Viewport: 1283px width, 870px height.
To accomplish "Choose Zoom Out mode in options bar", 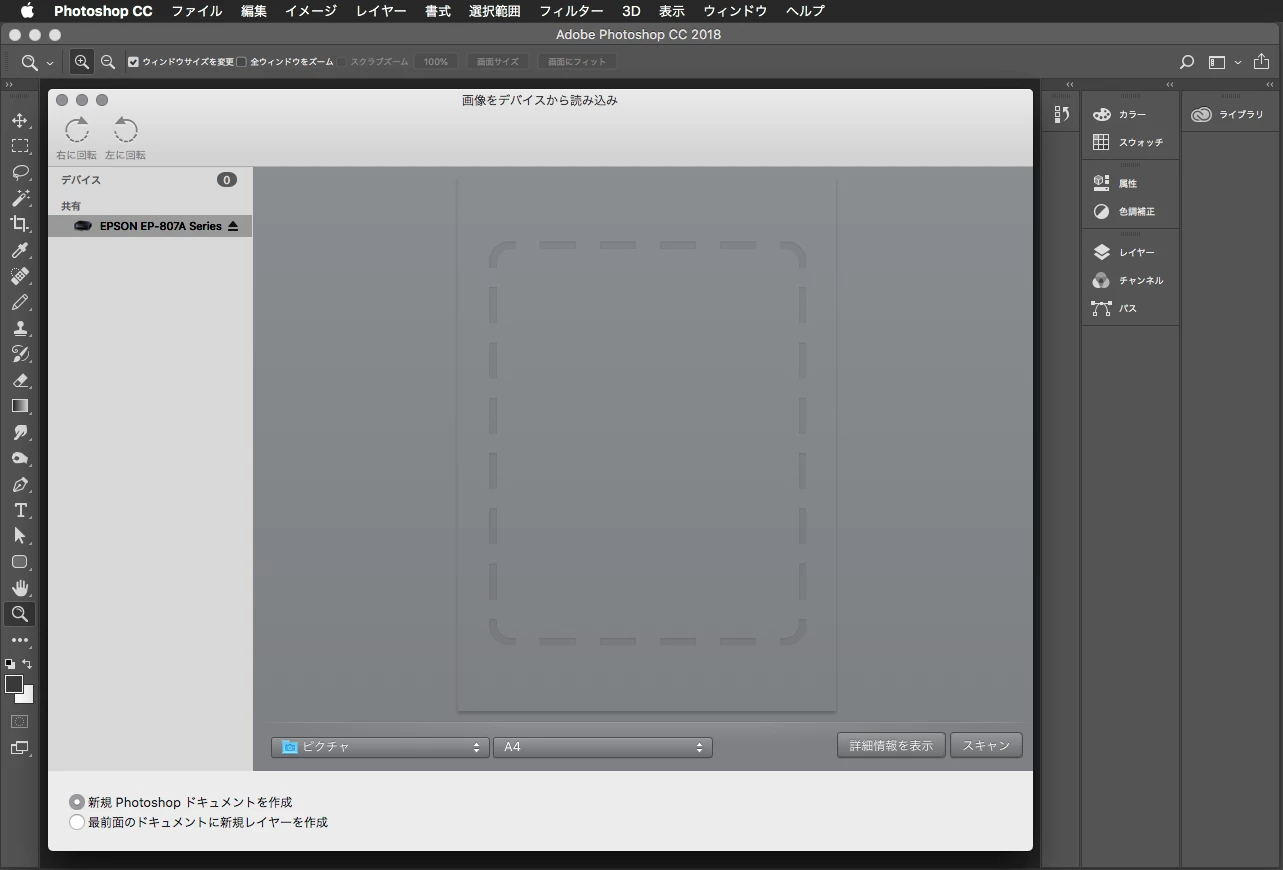I will coord(108,62).
